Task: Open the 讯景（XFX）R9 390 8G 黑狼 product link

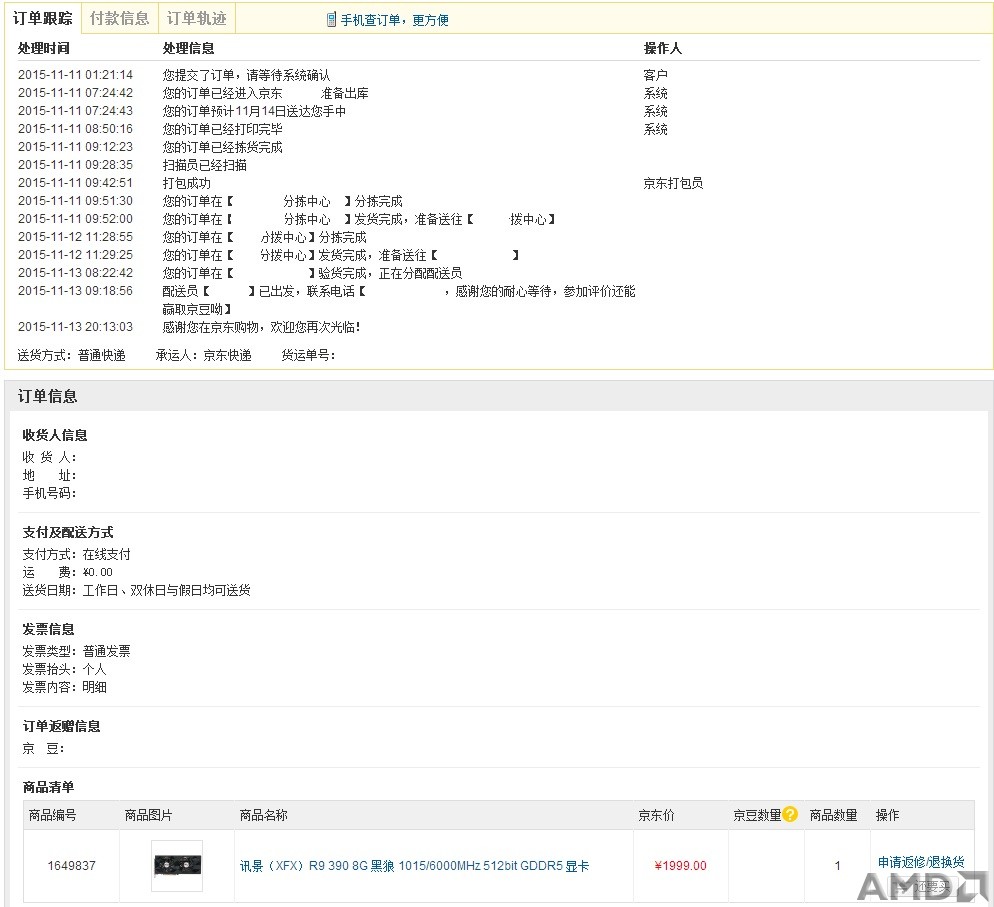Action: point(414,866)
